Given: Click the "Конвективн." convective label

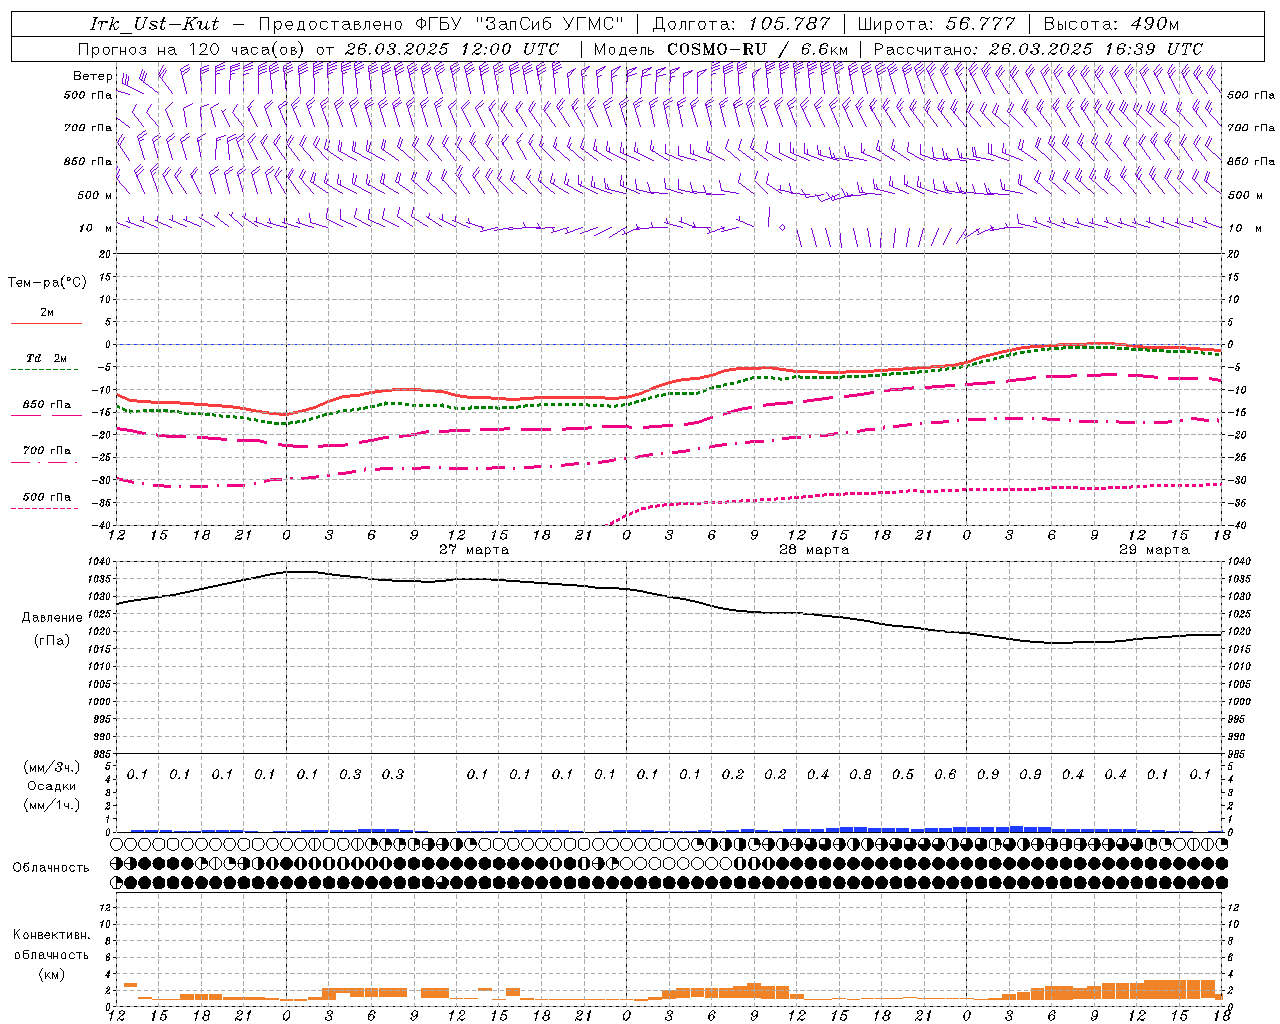Looking at the screenshot, I should 51,935.
